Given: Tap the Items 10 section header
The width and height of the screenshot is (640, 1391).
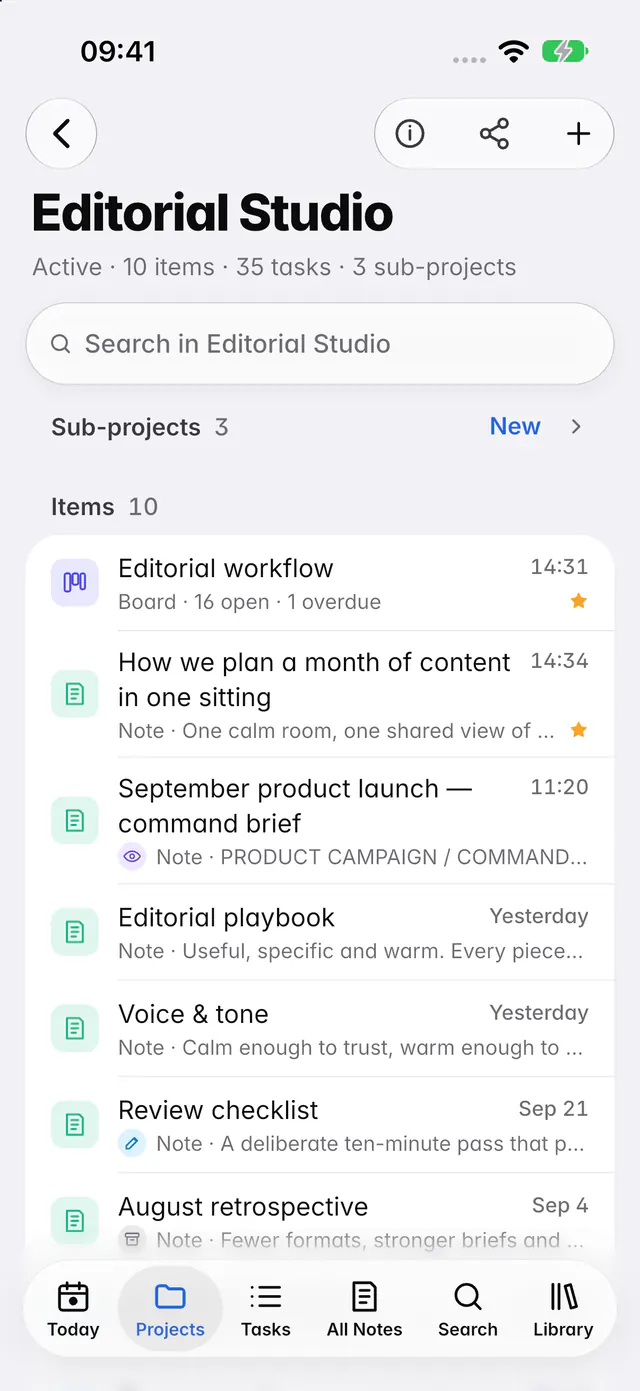Looking at the screenshot, I should (x=104, y=507).
